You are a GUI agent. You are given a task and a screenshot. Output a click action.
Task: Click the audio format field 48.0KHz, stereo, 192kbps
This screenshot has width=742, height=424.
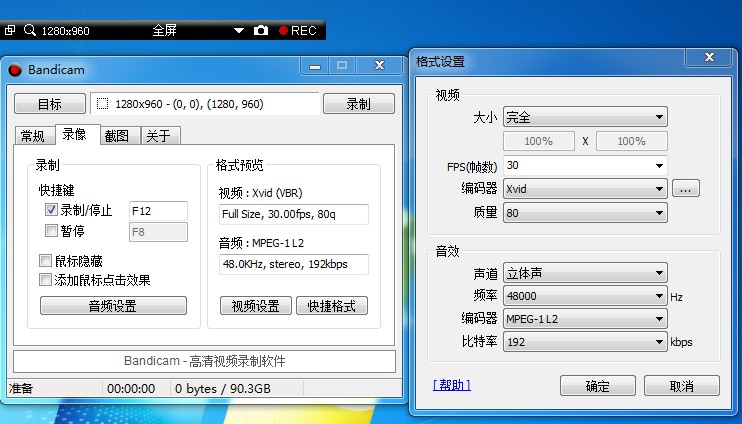click(293, 265)
